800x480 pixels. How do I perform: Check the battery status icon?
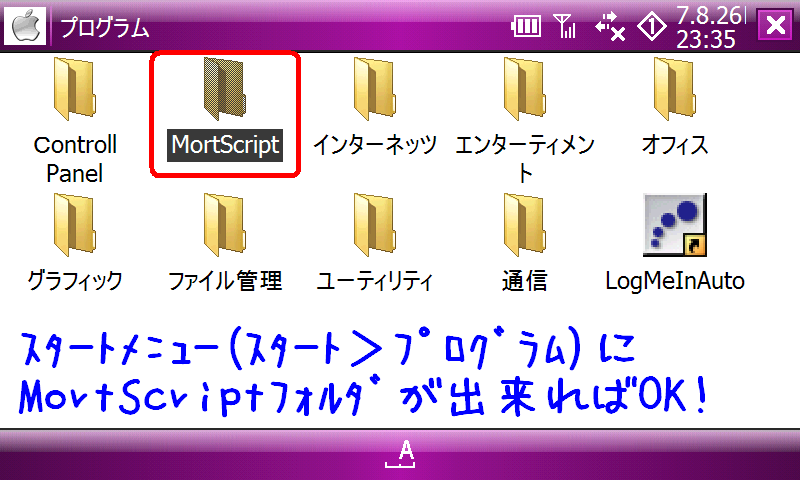click(x=526, y=26)
